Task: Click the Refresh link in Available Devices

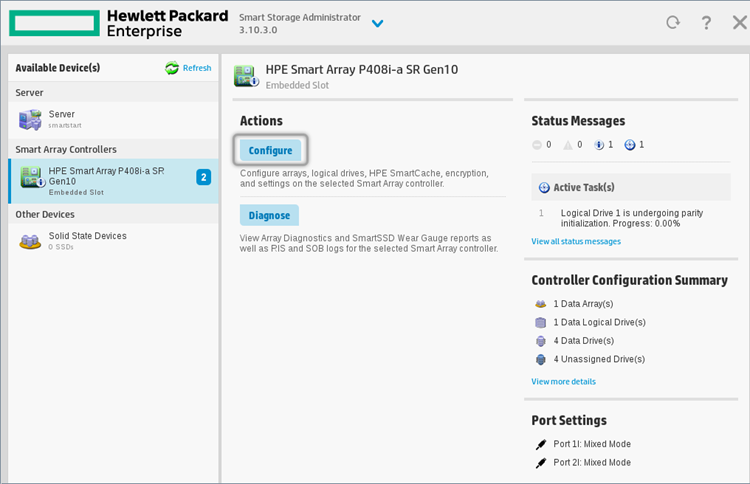Action: coord(197,68)
